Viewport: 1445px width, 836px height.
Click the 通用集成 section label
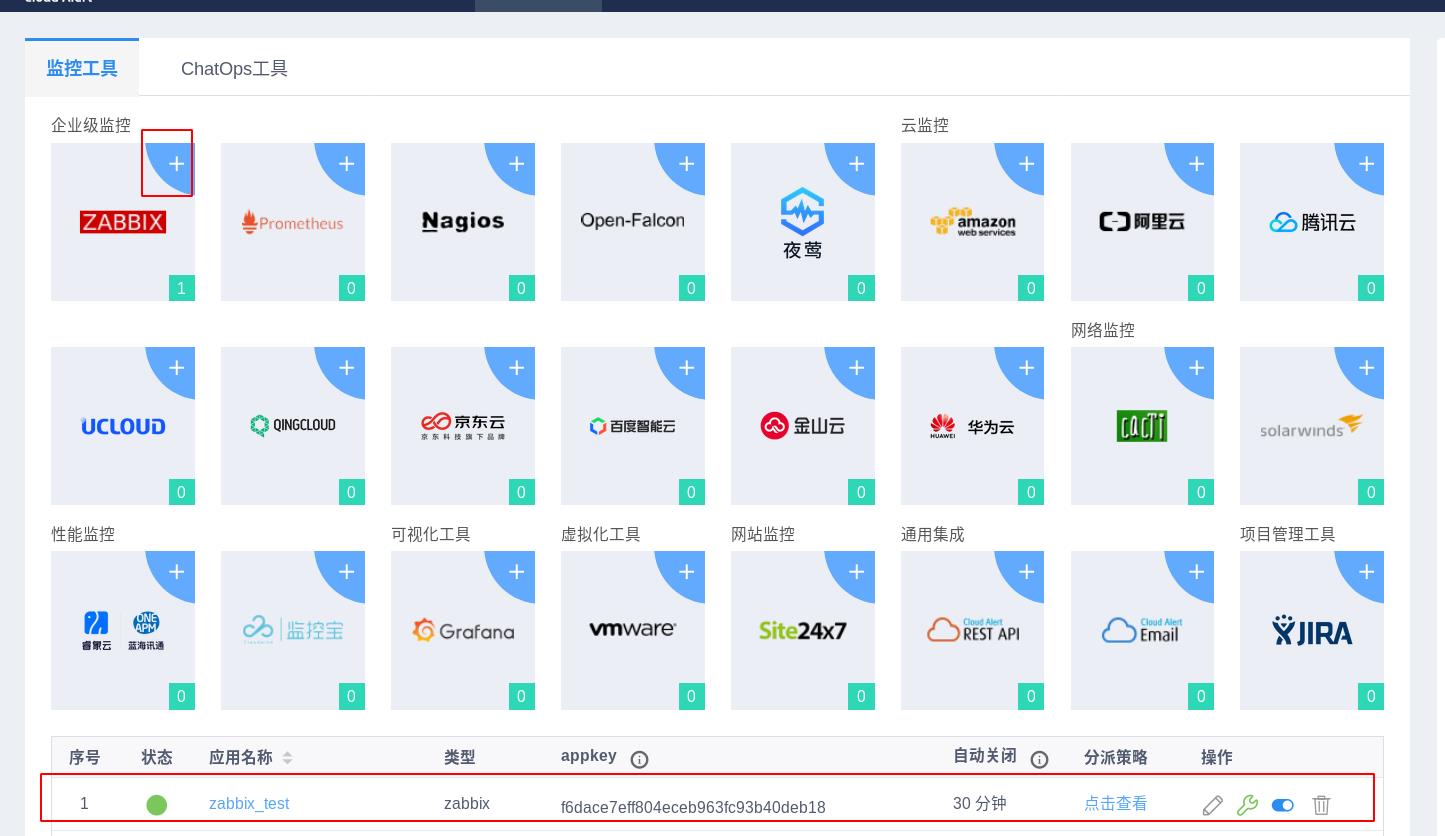pyautogui.click(x=933, y=534)
